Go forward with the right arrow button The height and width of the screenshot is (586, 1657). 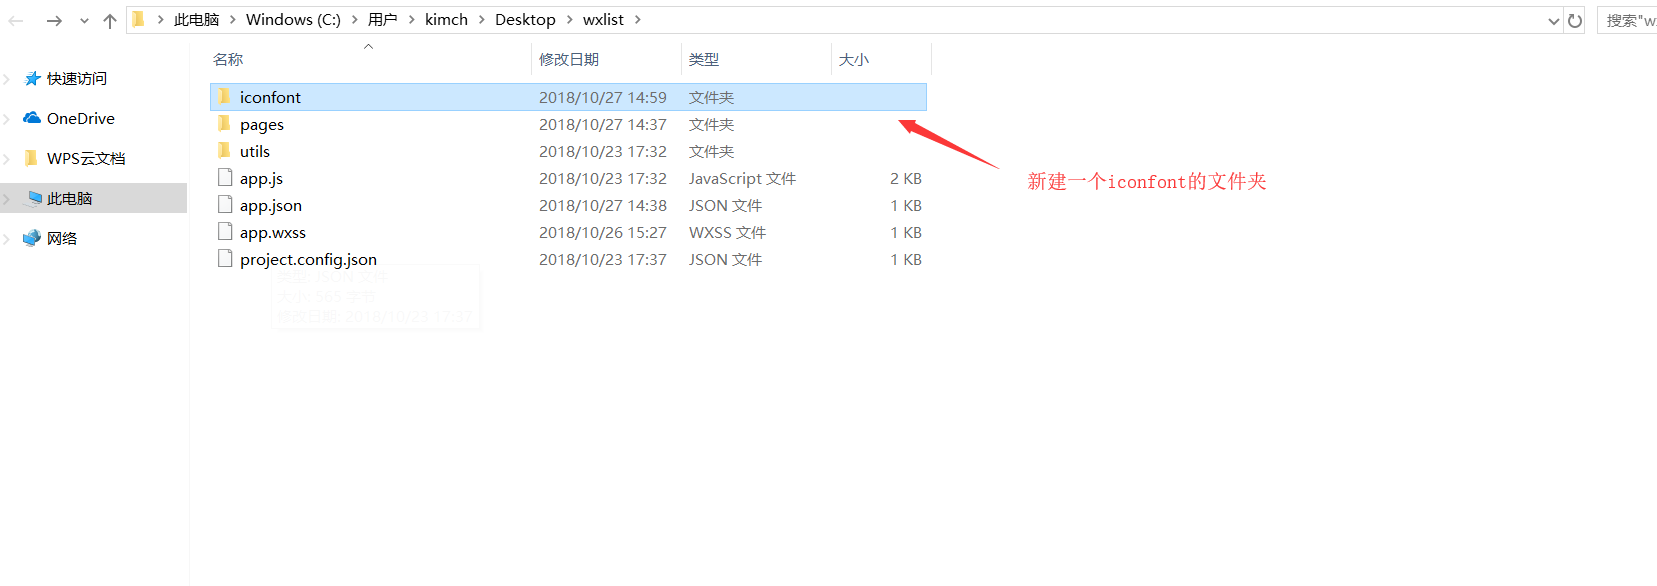click(54, 20)
